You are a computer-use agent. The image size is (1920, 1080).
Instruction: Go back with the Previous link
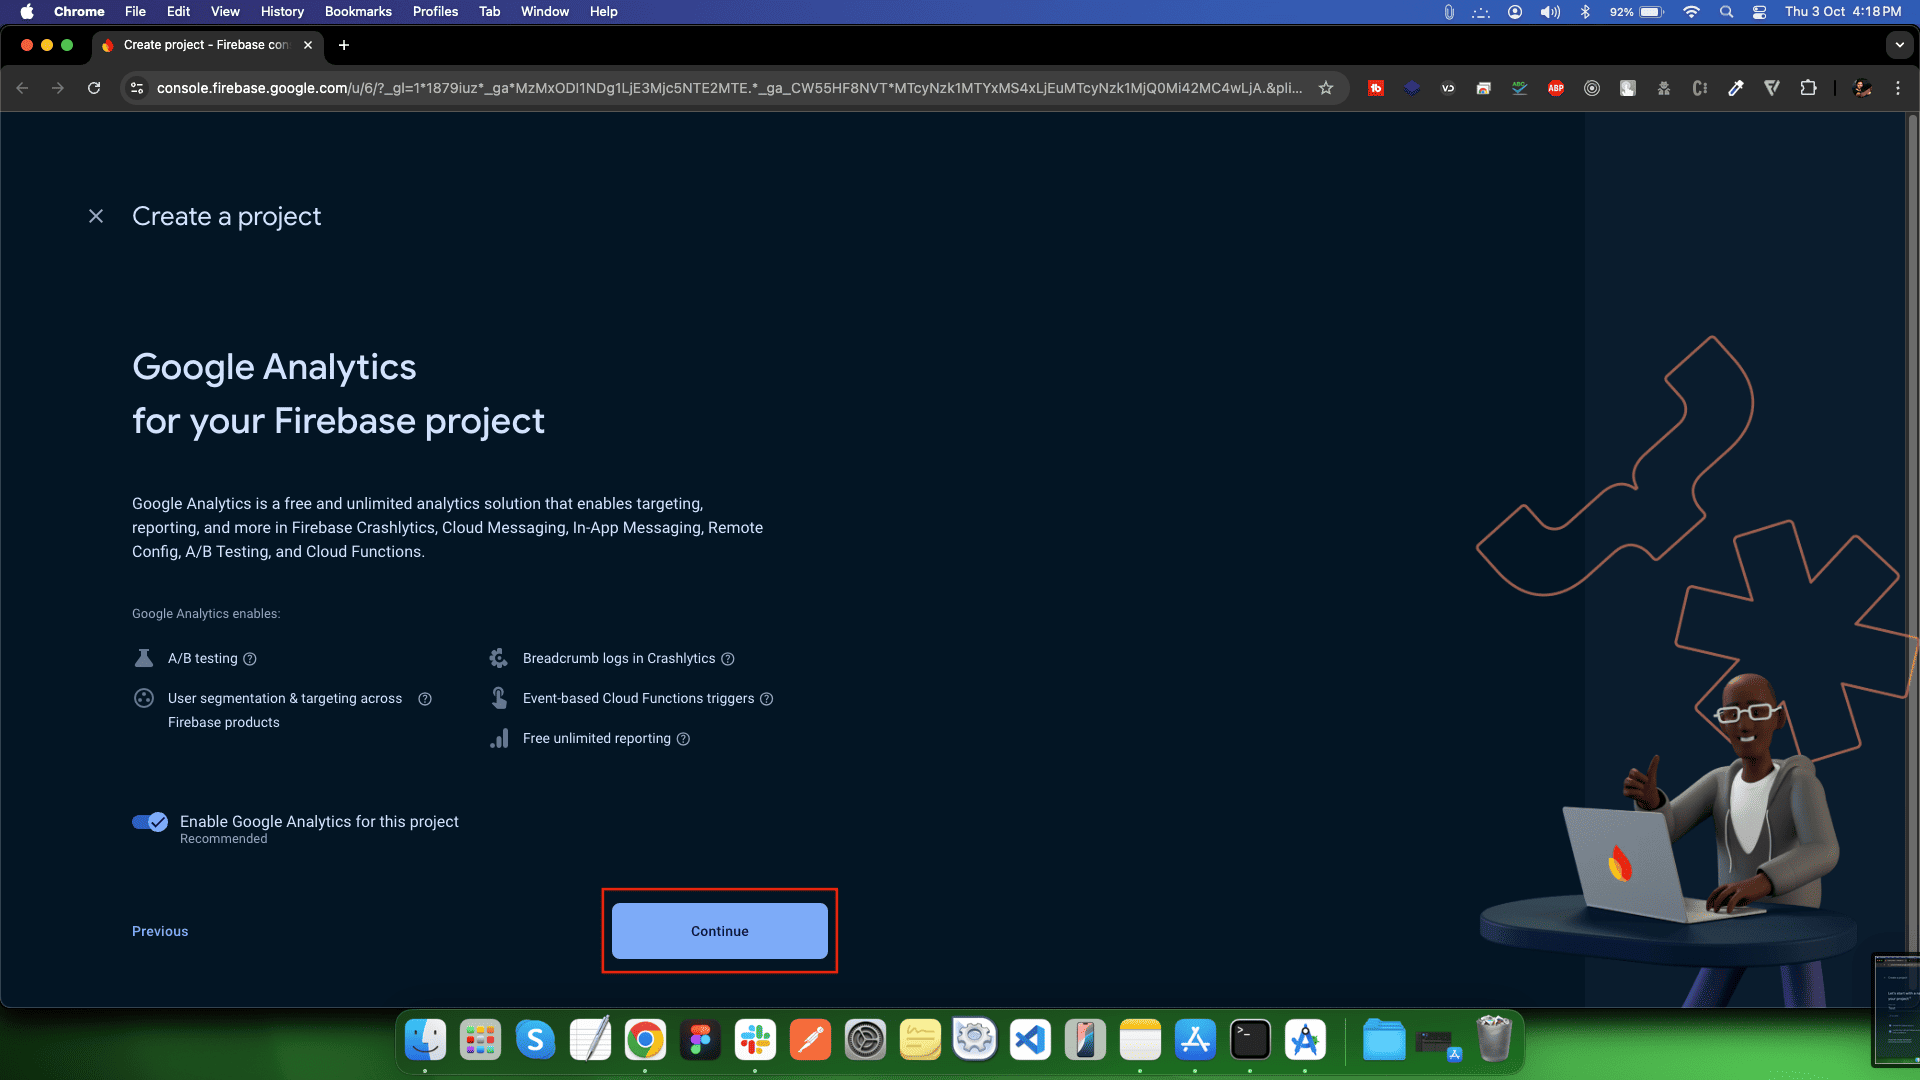click(x=160, y=931)
